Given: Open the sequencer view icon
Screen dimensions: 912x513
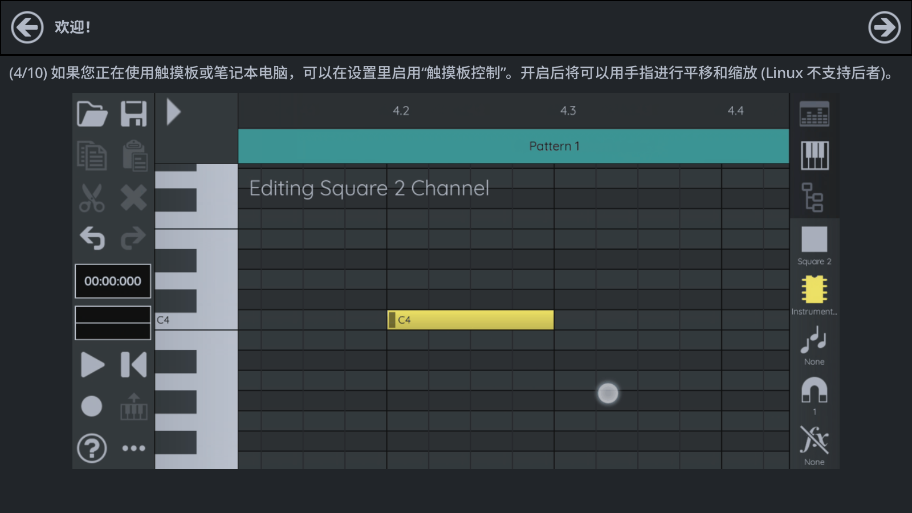Looking at the screenshot, I should [x=814, y=114].
